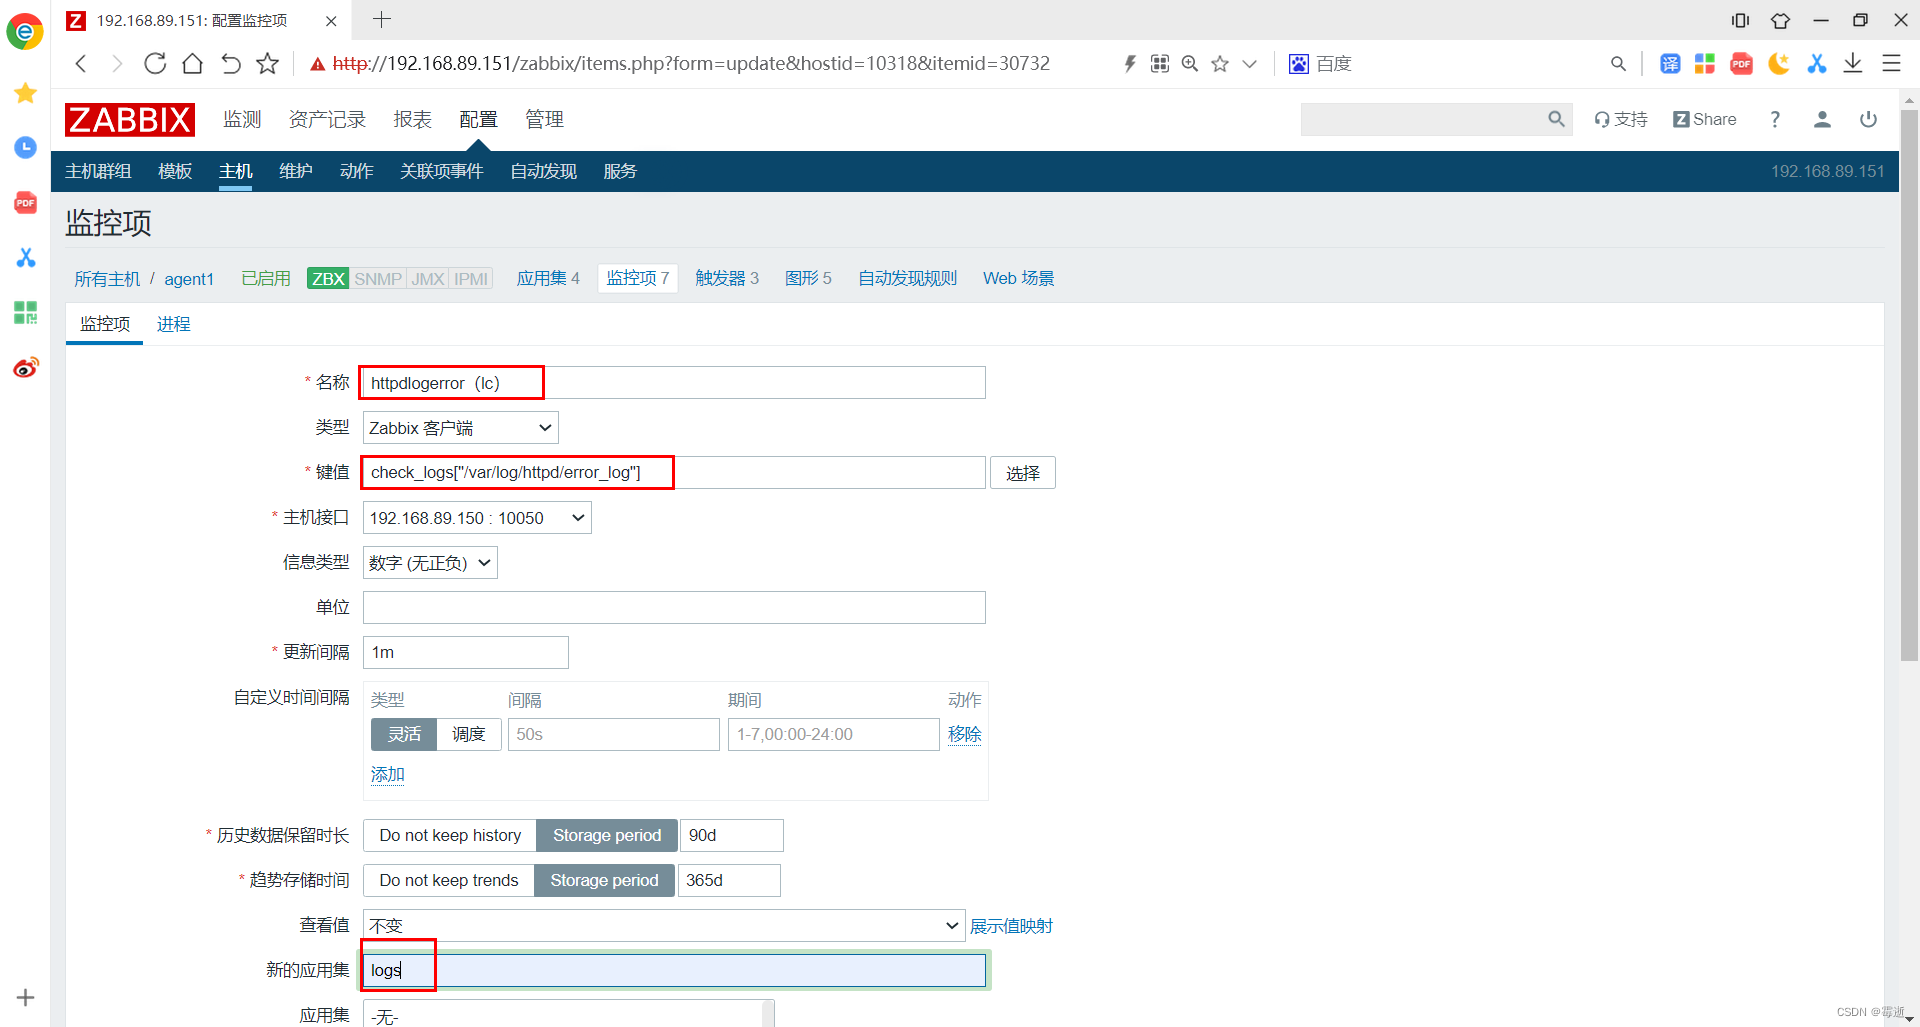Image resolution: width=1920 pixels, height=1027 pixels.
Task: Click the 添加 interval link
Action: point(387,774)
